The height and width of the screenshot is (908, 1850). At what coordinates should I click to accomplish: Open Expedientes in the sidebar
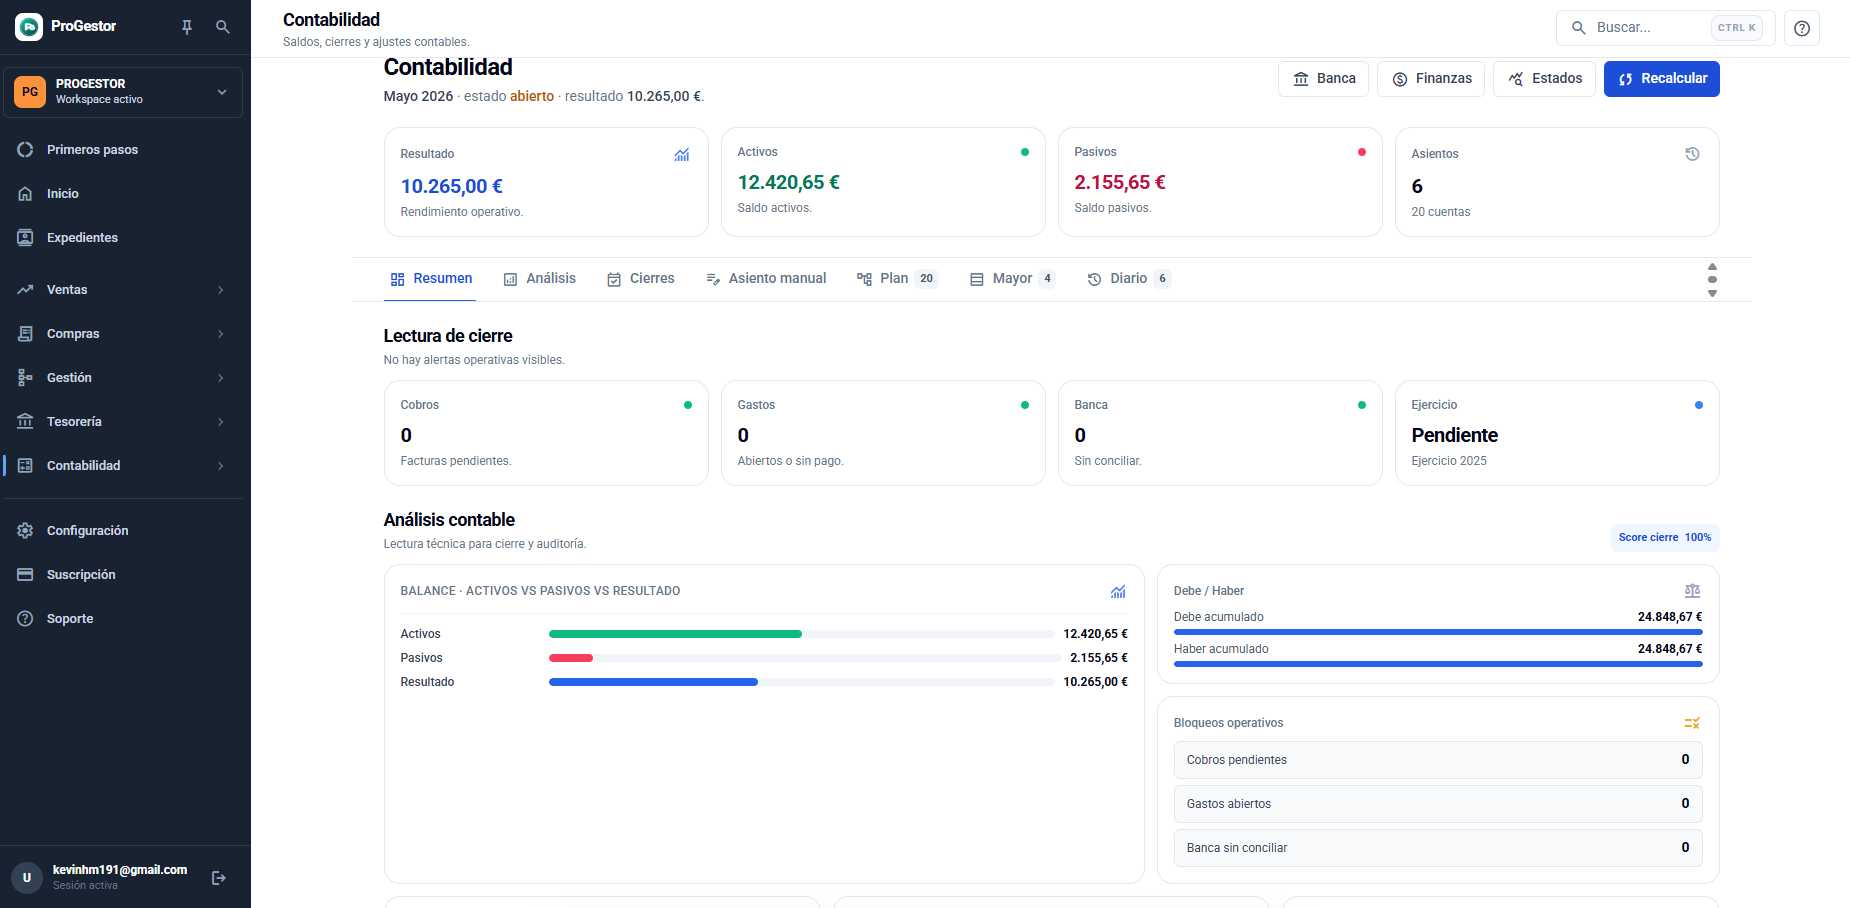(x=123, y=238)
